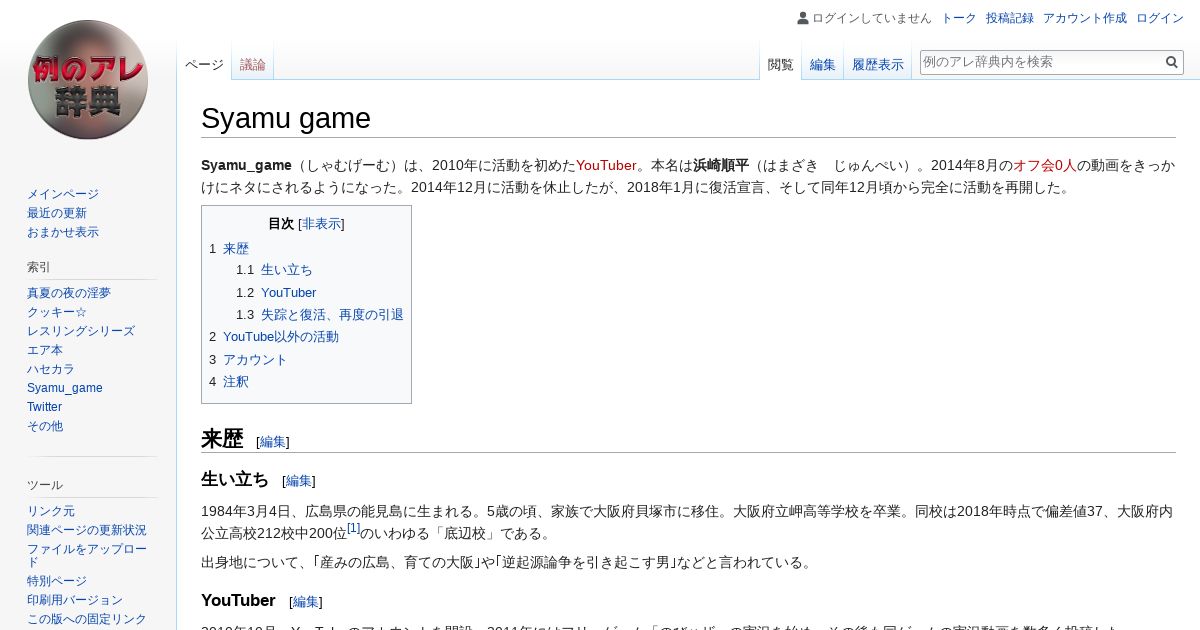Select the 編集 tab
The image size is (1200, 630).
click(x=823, y=64)
